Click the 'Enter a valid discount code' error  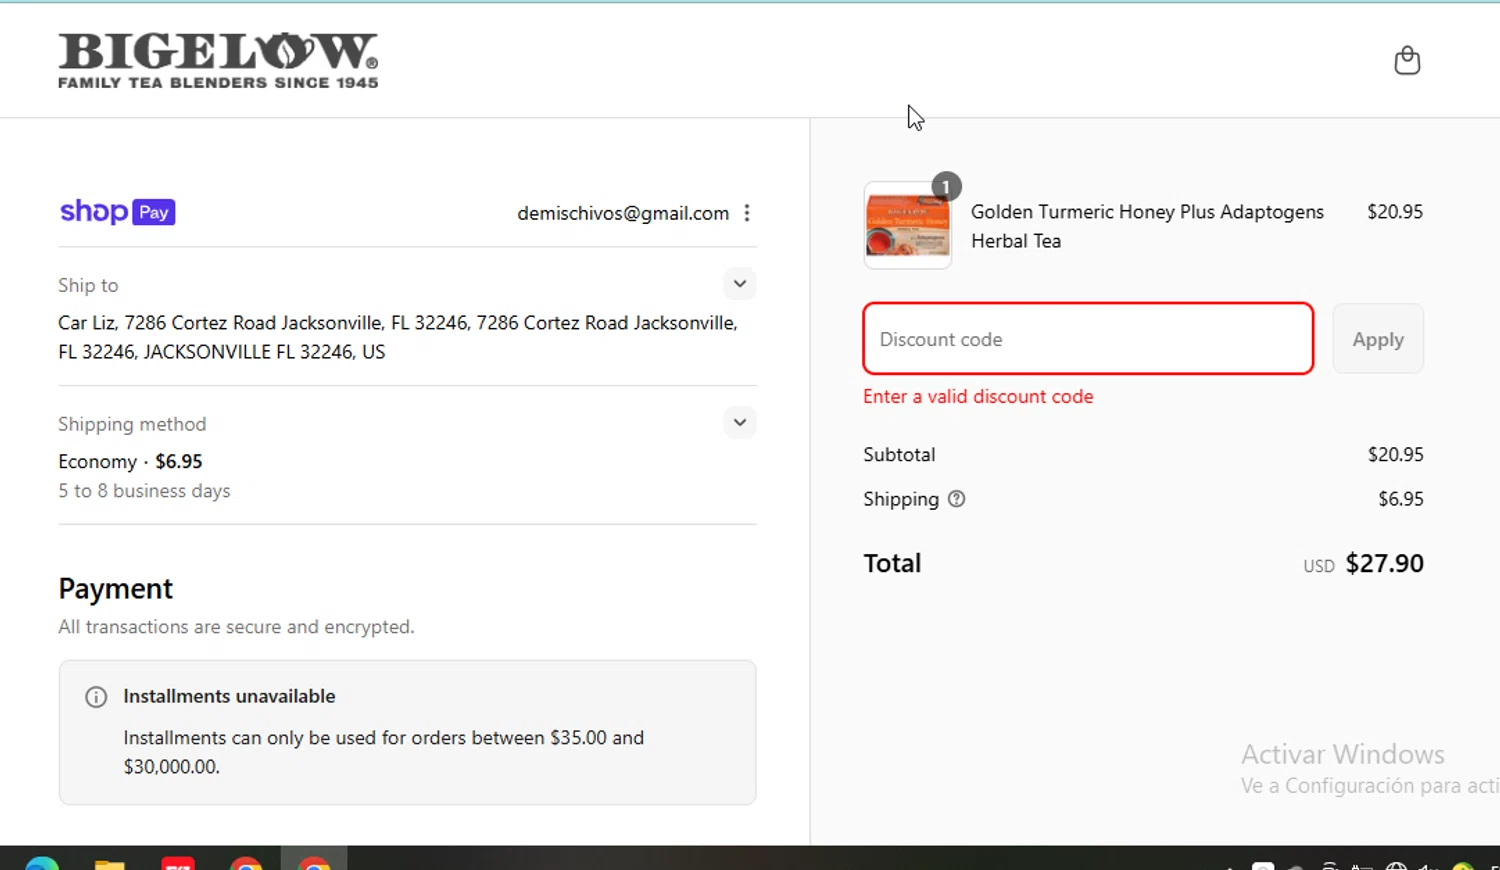pos(978,397)
